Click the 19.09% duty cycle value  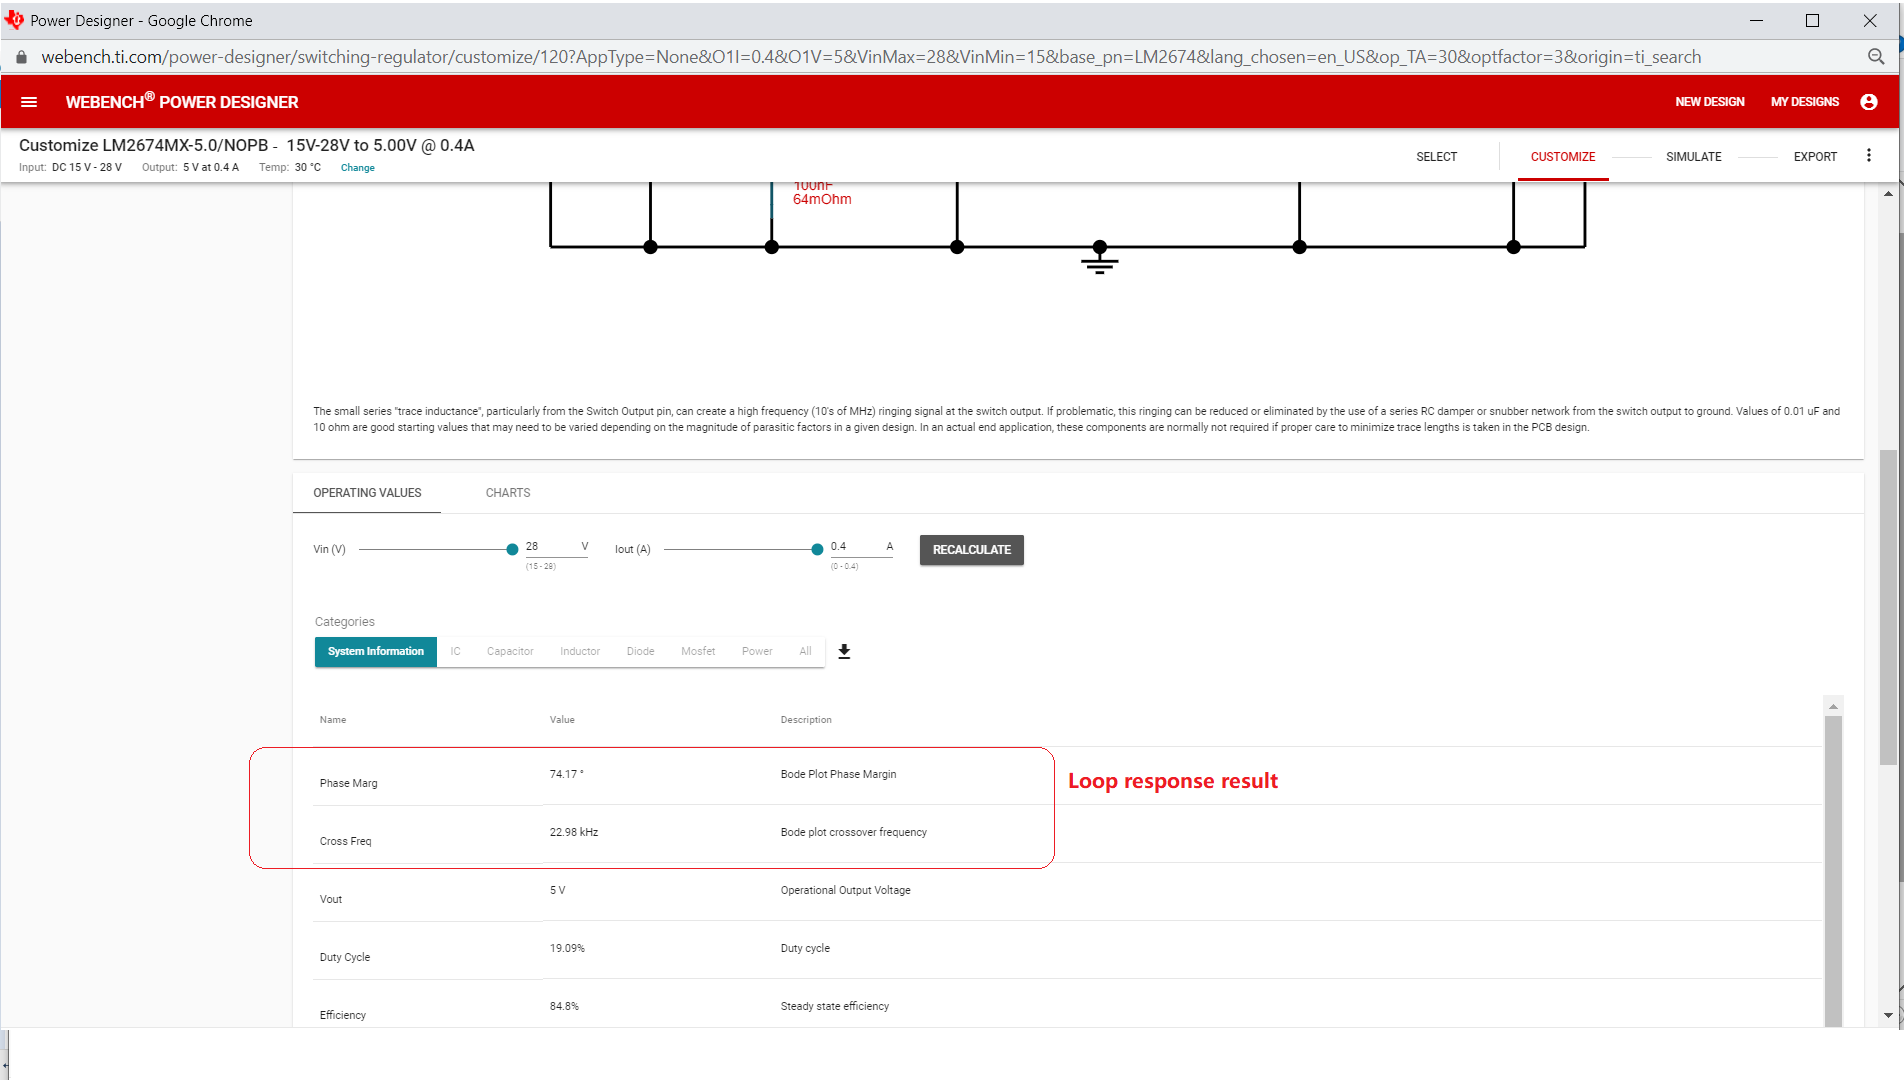[x=567, y=948]
